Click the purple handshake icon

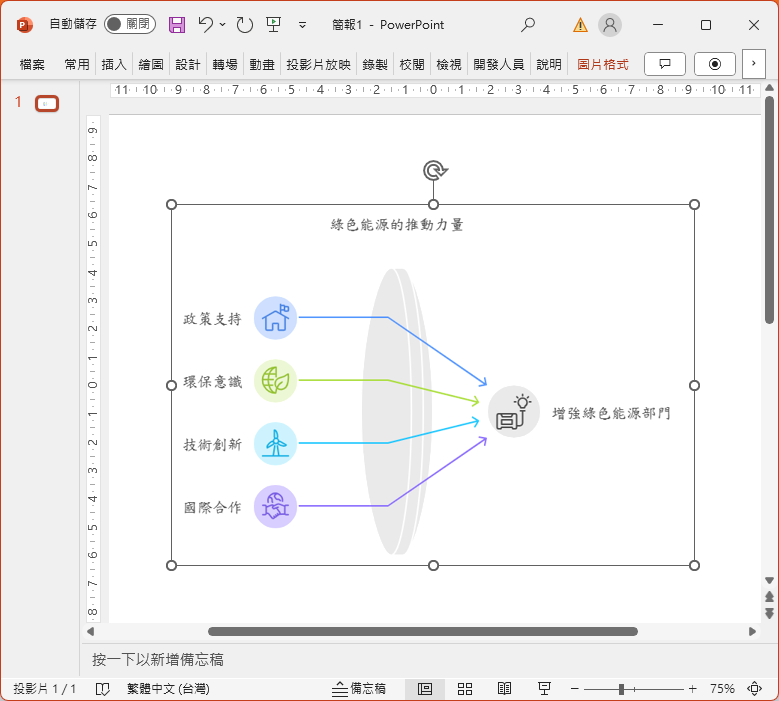pos(275,506)
